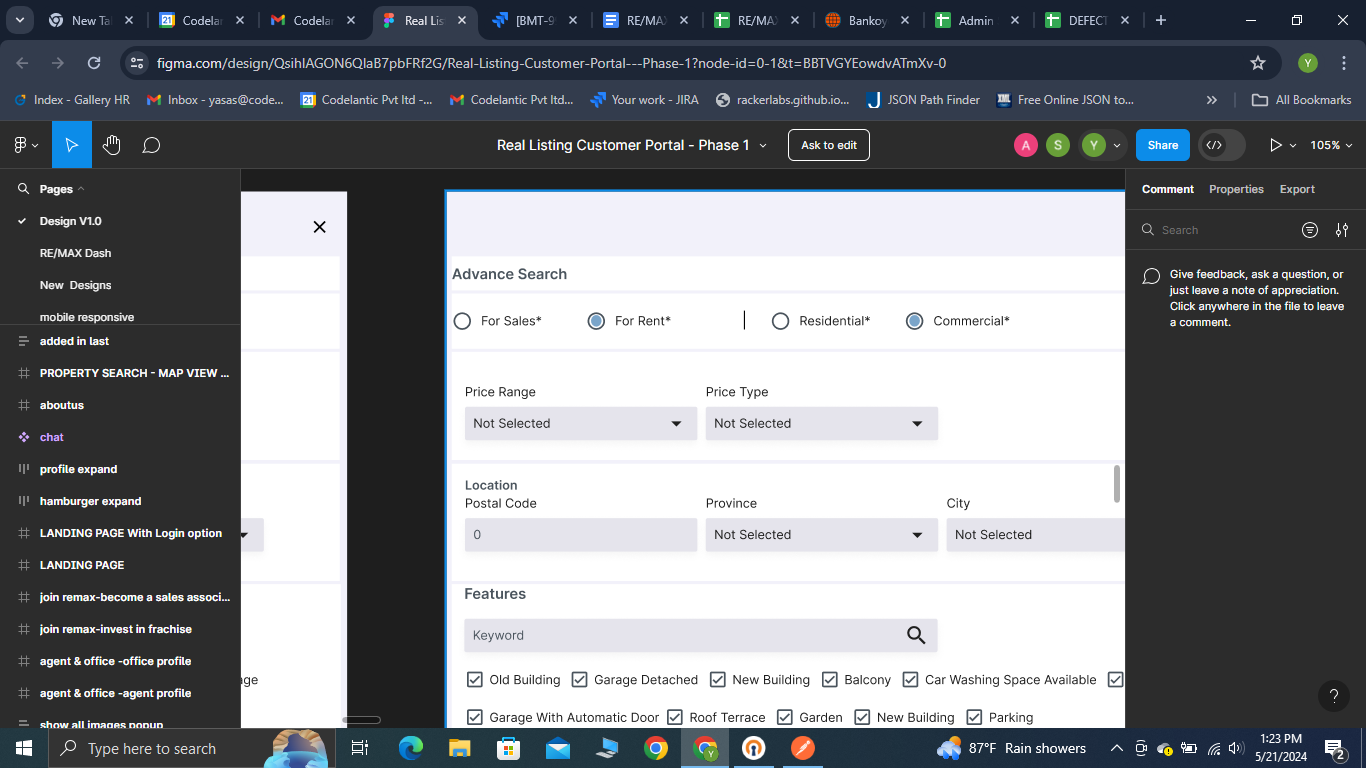Select the For Rent radio button
The width and height of the screenshot is (1366, 768).
[596, 321]
